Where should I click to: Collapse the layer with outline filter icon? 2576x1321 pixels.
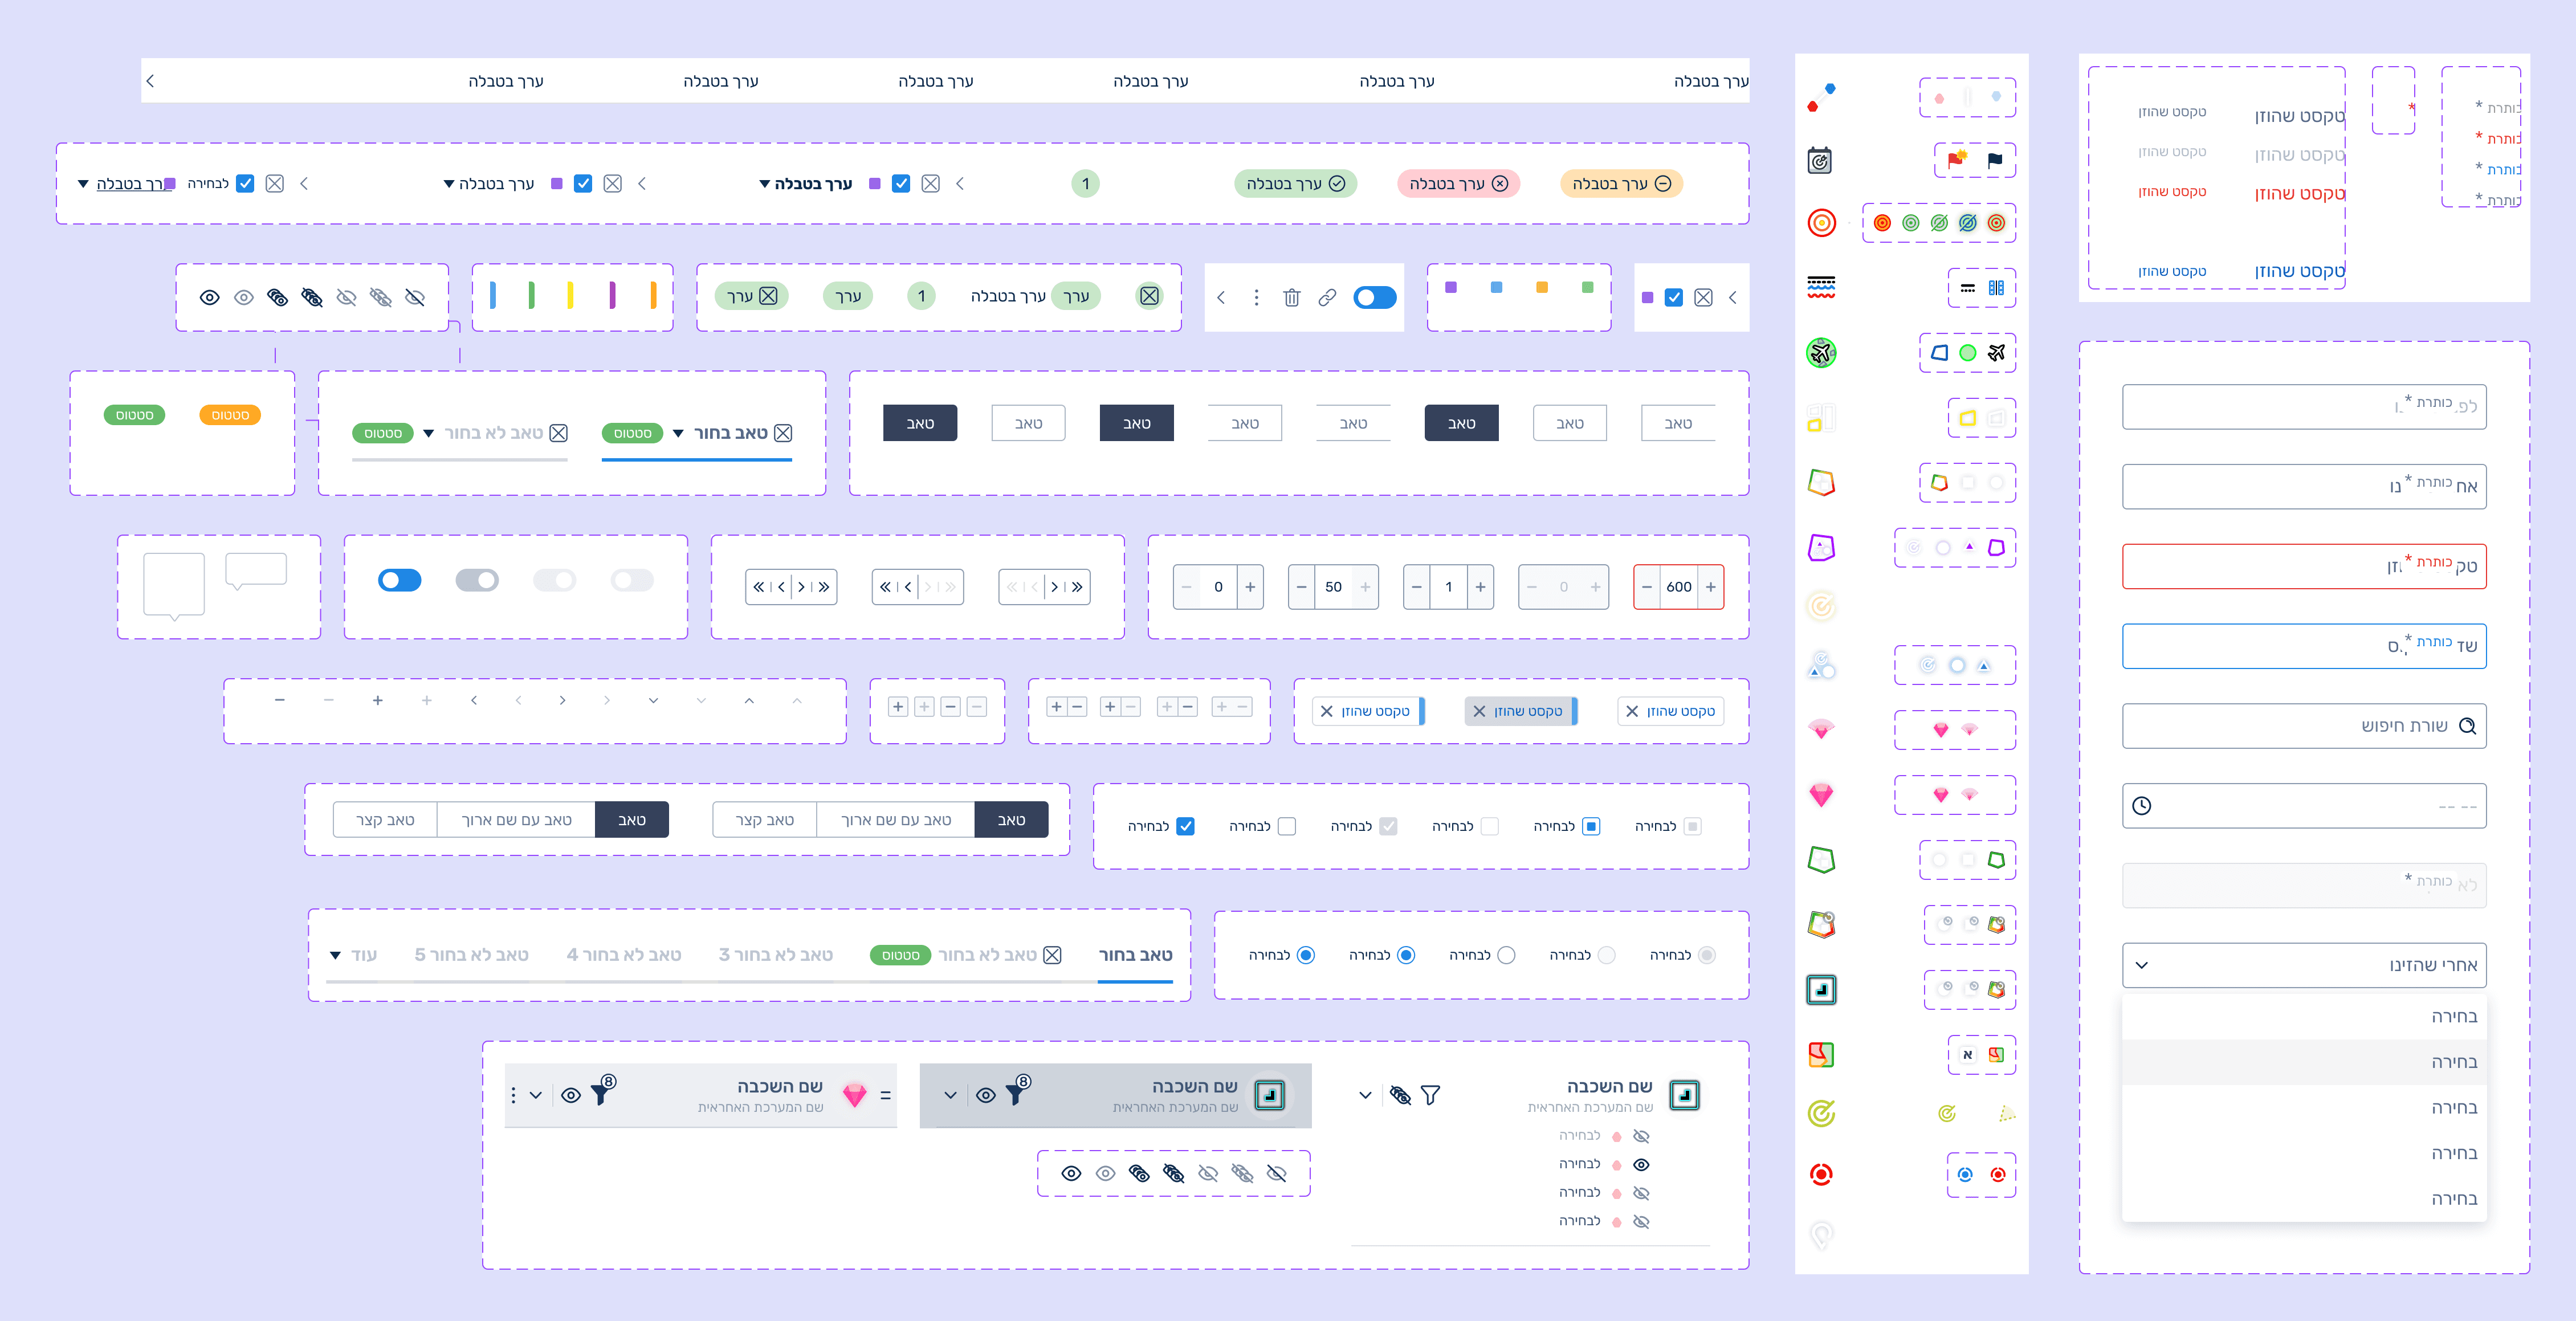click(1365, 1095)
